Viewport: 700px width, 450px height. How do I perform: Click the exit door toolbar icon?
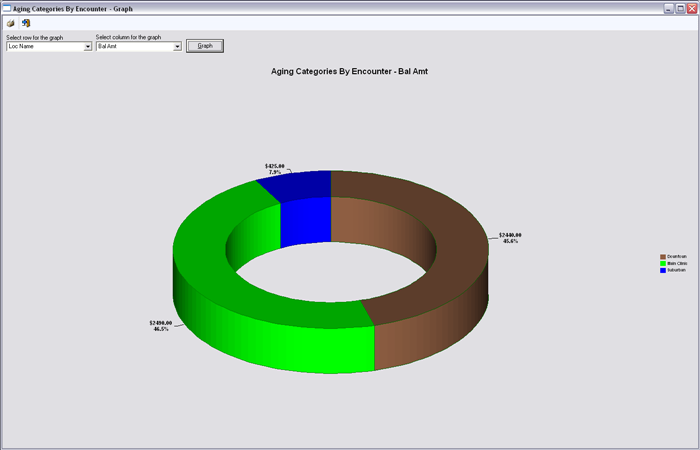pos(26,23)
